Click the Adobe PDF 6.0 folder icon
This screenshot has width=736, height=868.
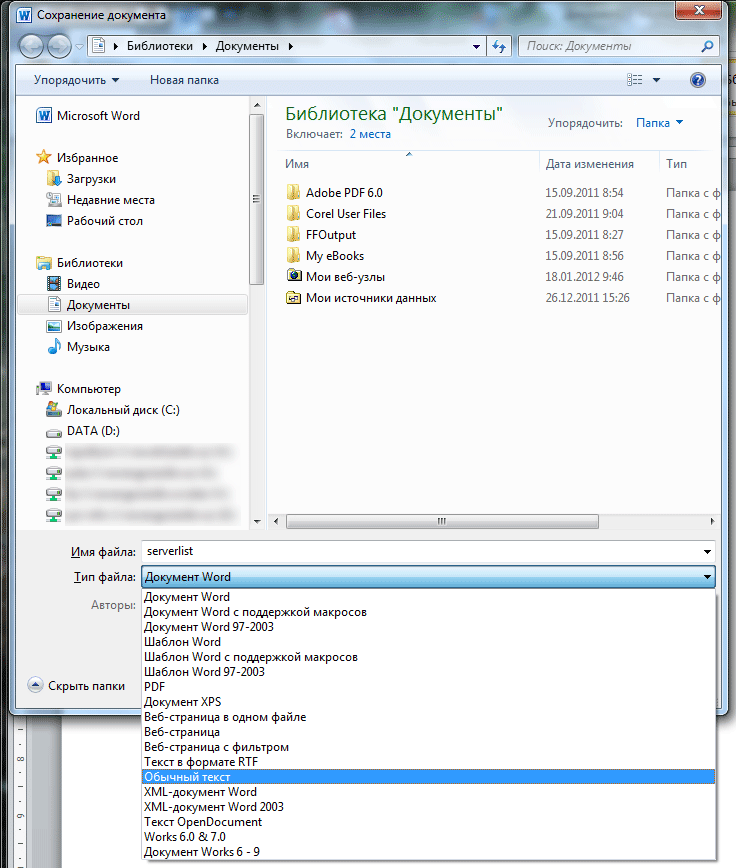294,192
